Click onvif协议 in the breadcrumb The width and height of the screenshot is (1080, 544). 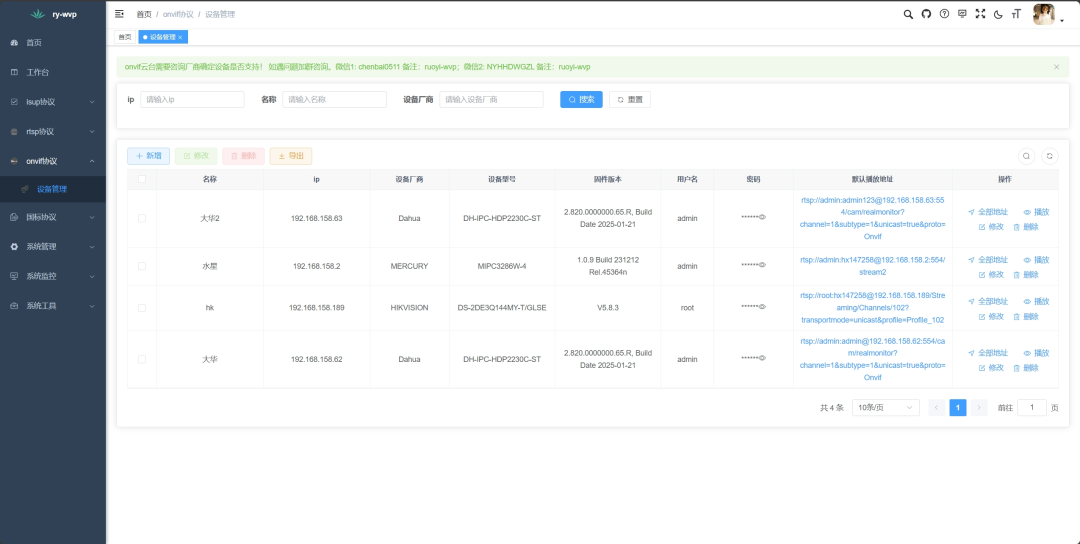[178, 14]
